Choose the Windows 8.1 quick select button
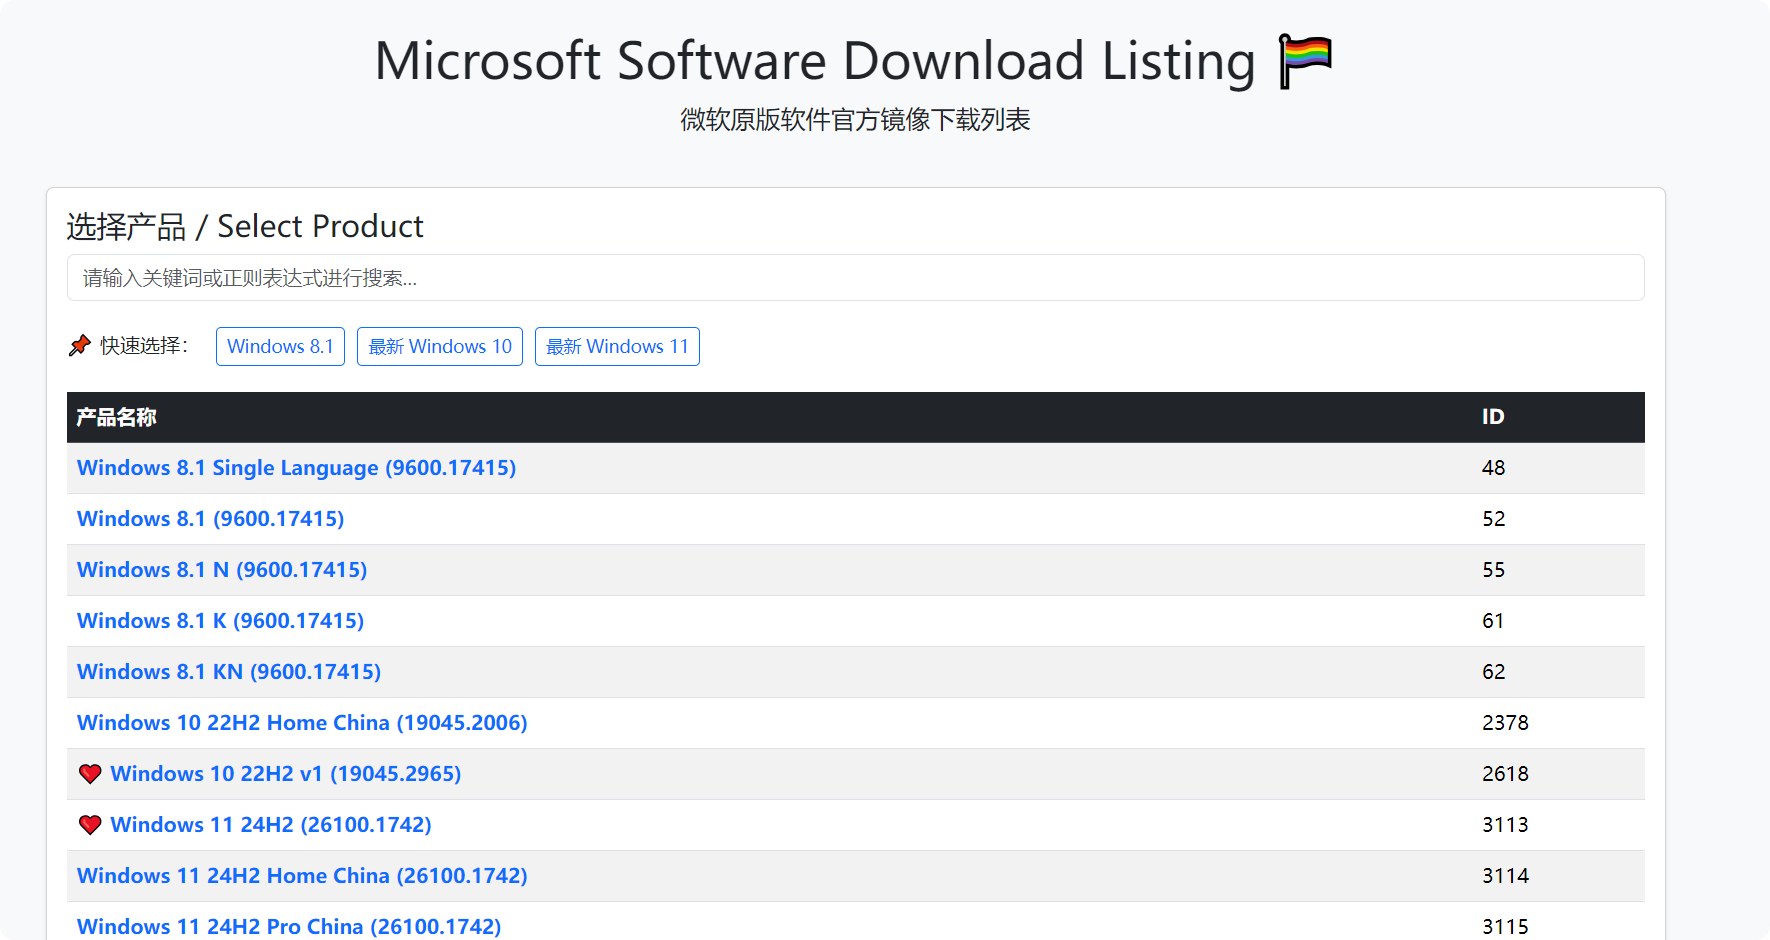The width and height of the screenshot is (1770, 940). [280, 347]
